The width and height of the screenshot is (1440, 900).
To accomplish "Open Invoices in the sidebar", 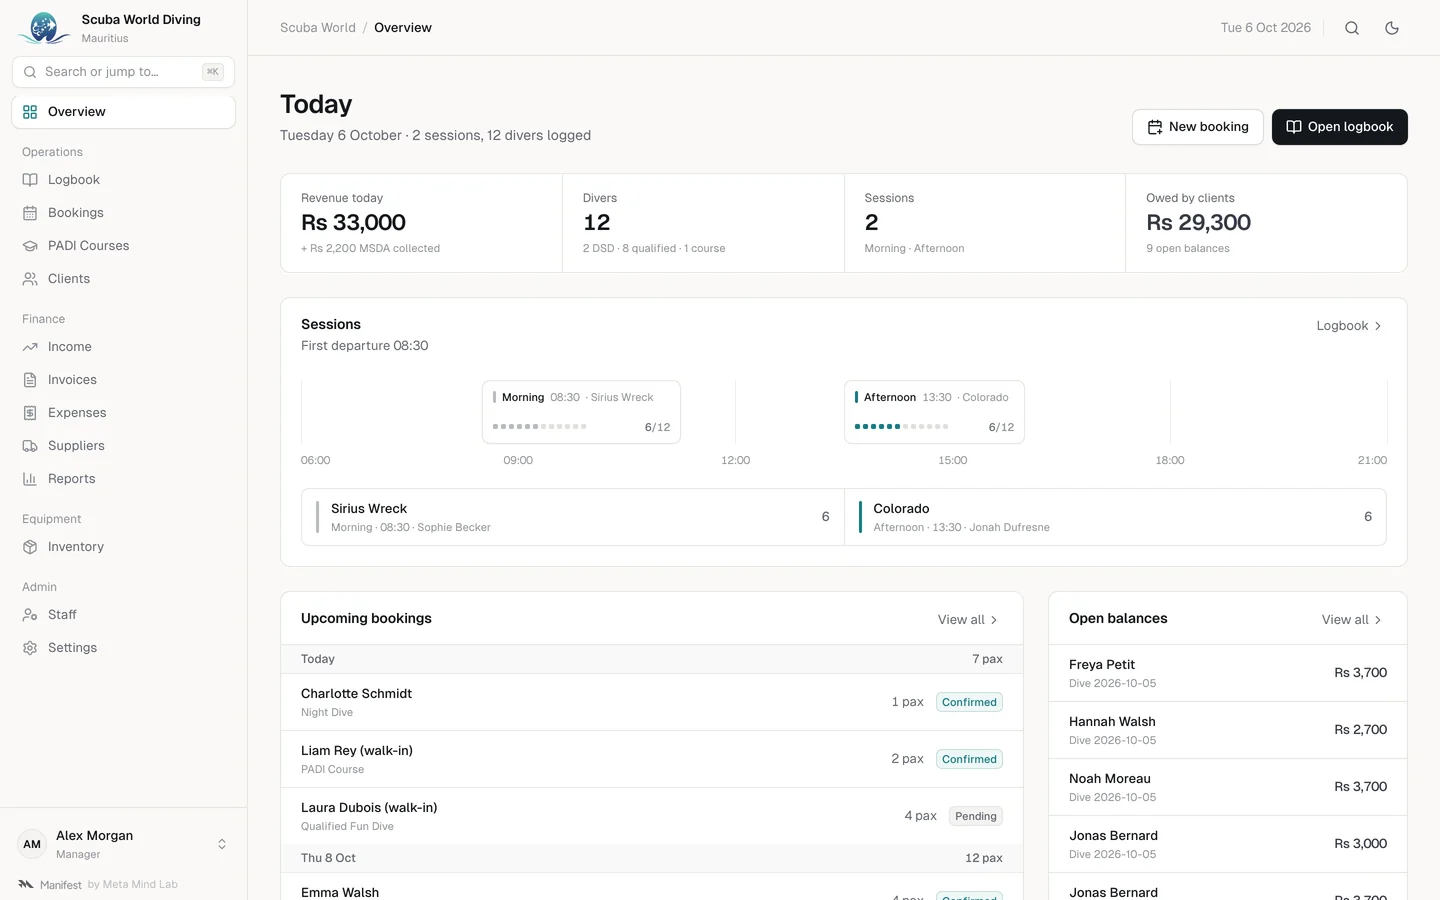I will pyautogui.click(x=123, y=380).
